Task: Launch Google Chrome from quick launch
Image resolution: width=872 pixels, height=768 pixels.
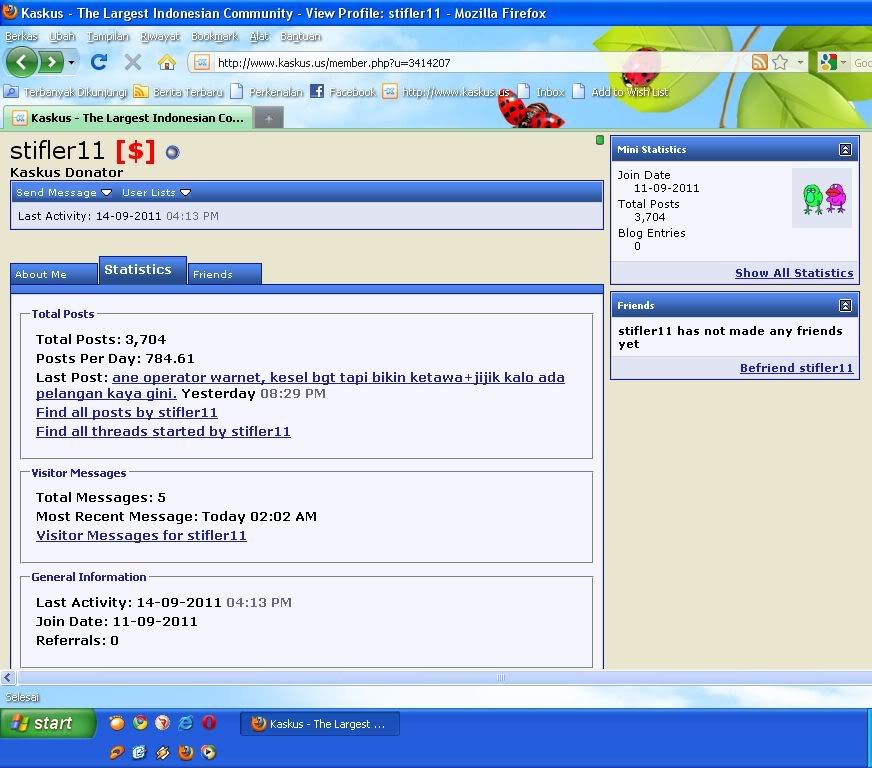Action: 140,722
